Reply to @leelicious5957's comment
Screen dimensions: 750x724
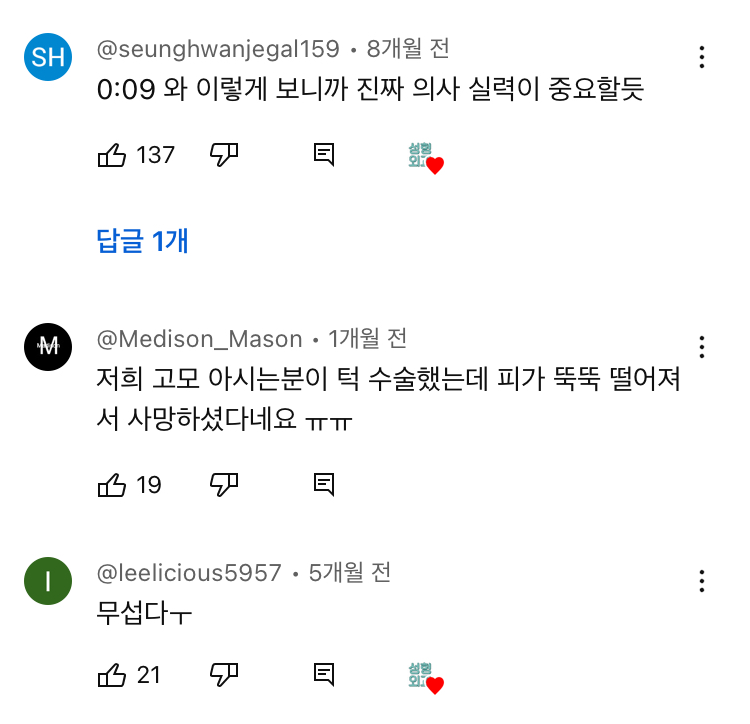pyautogui.click(x=323, y=675)
